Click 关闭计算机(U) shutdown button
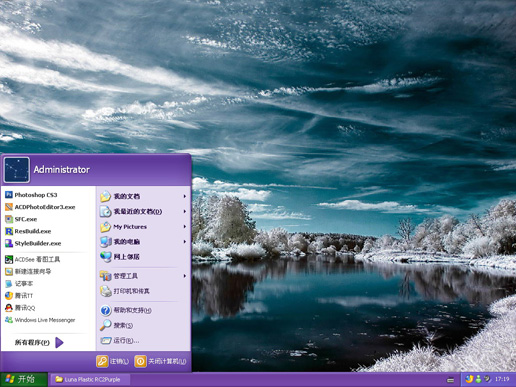This screenshot has height=387, width=516. click(161, 361)
